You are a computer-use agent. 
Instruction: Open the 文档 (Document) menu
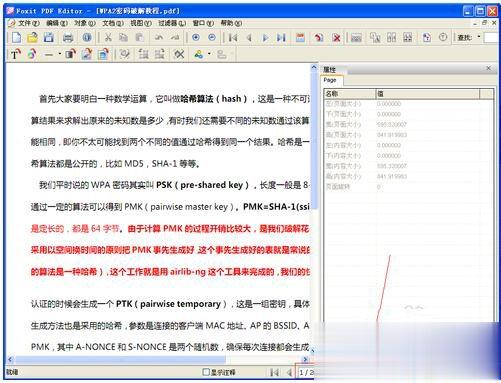point(113,23)
